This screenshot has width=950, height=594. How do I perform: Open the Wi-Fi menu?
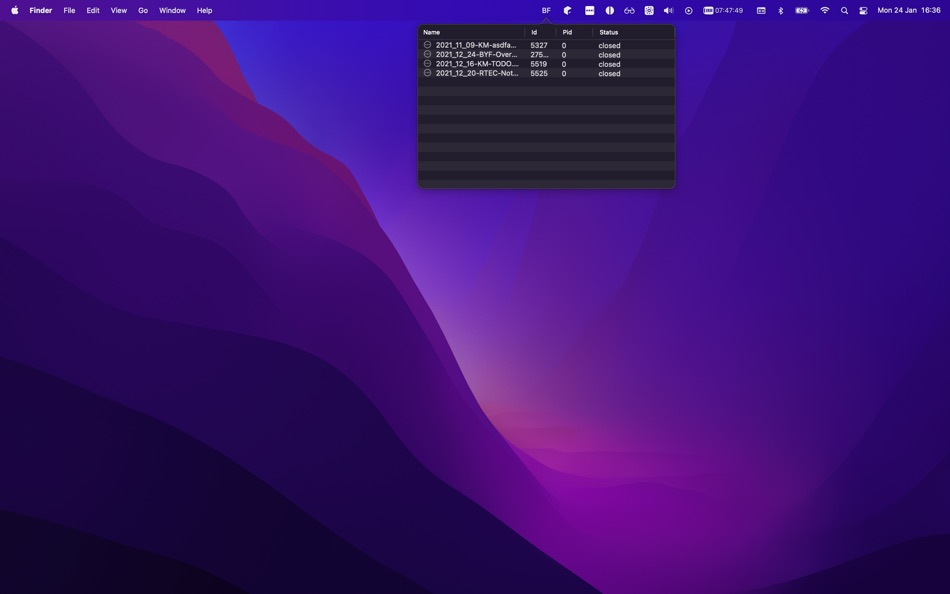pyautogui.click(x=825, y=10)
